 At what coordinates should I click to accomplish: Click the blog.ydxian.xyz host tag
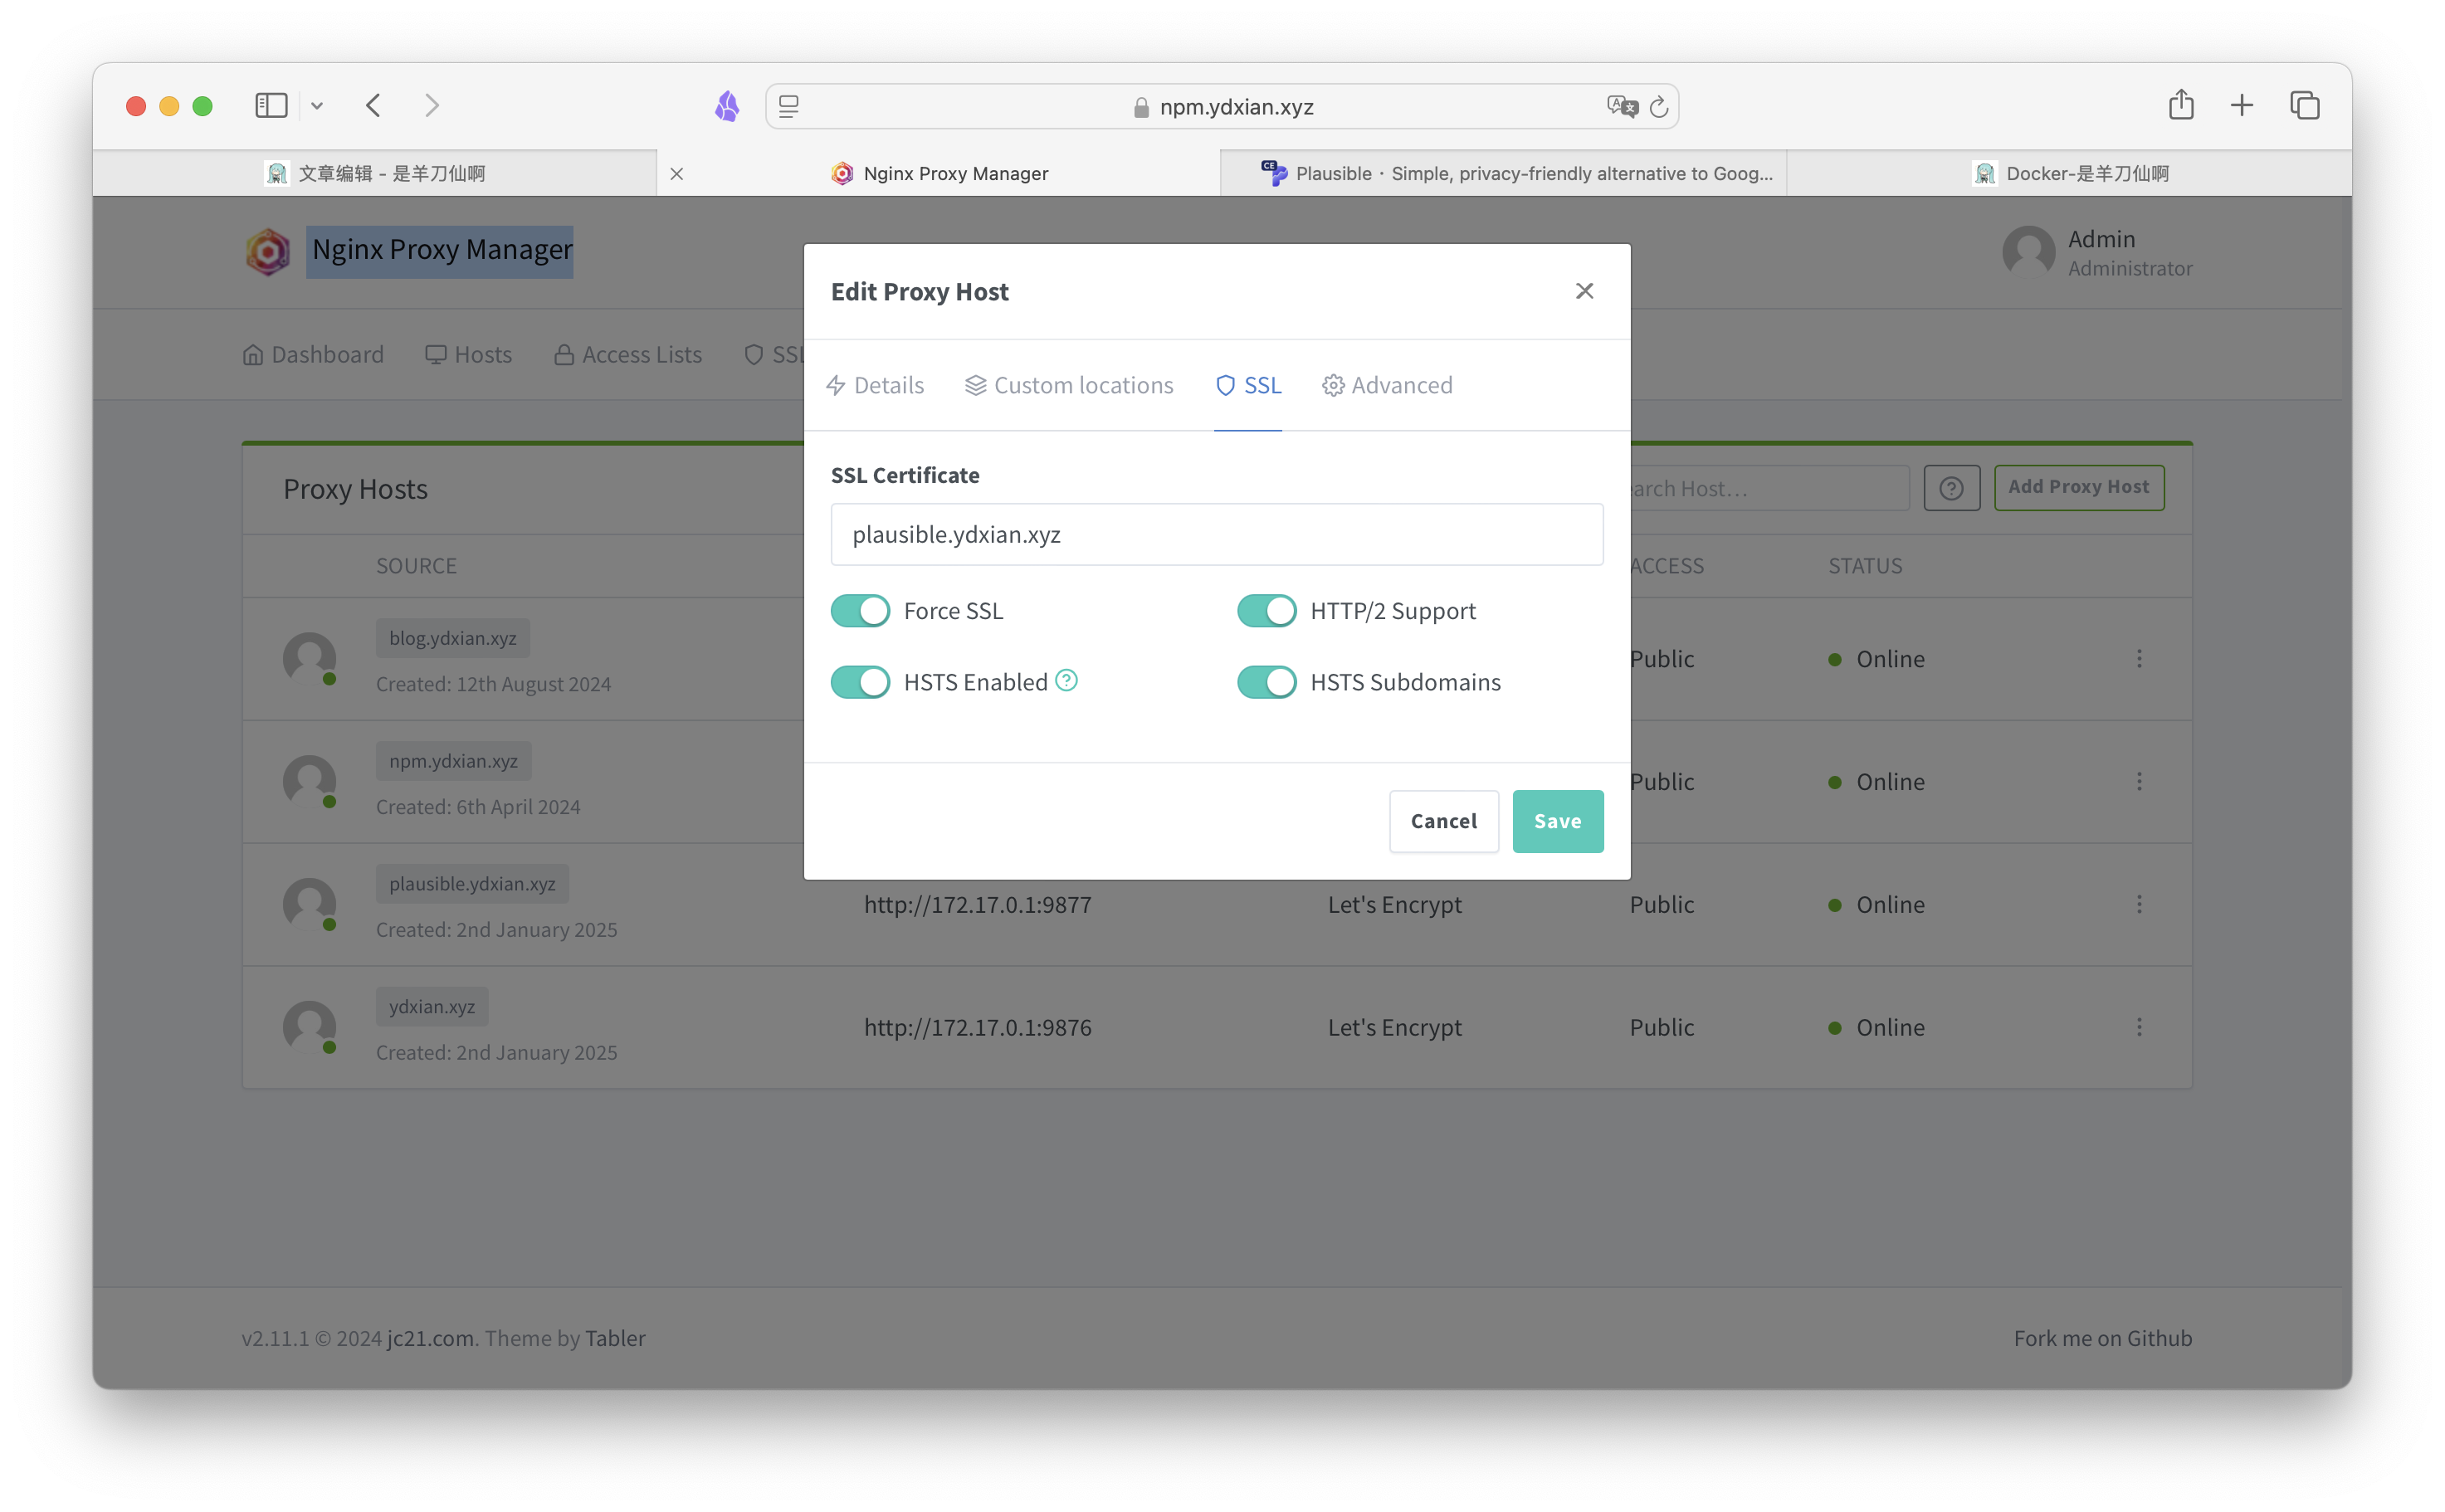coord(453,638)
